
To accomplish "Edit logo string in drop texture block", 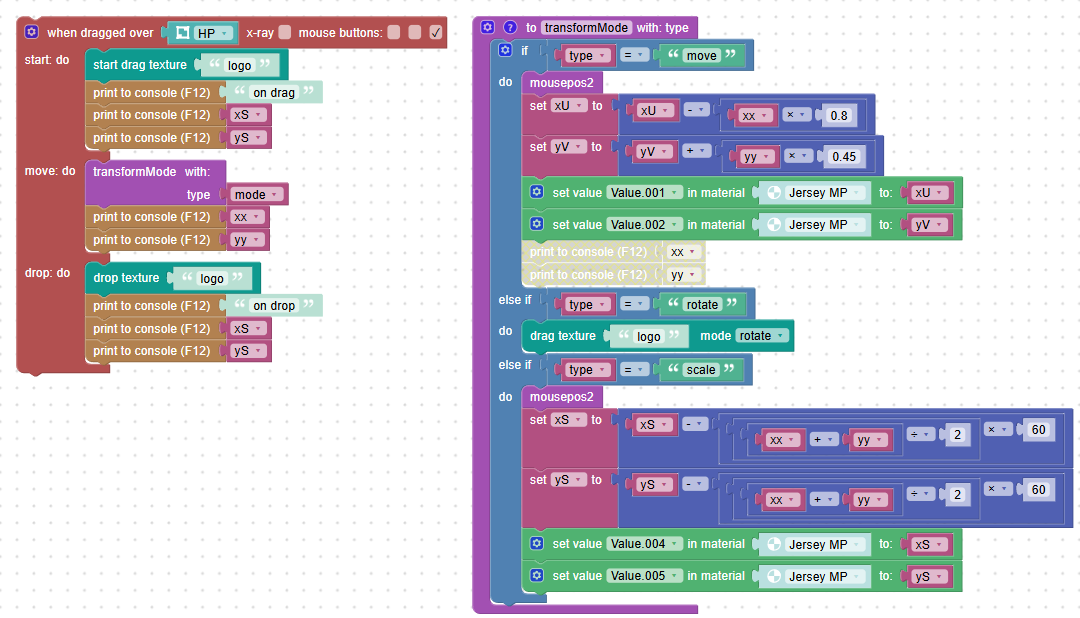I will coord(211,278).
